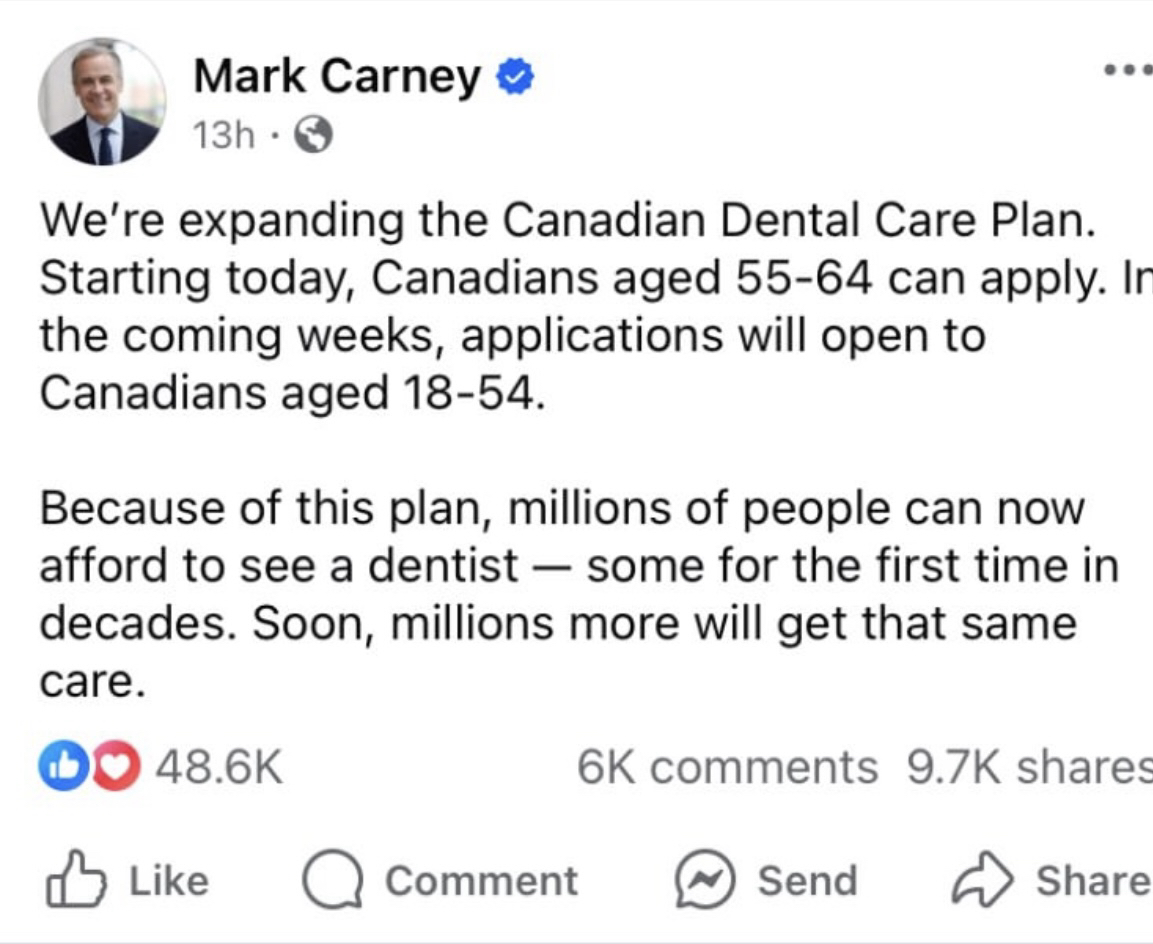Click the globe public audience icon
Screen dimensions: 1153x944
(312, 136)
